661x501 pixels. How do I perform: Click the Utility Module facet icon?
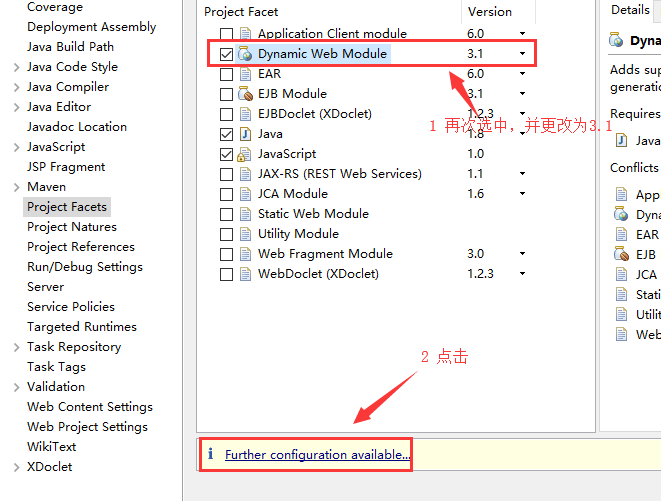(x=245, y=234)
